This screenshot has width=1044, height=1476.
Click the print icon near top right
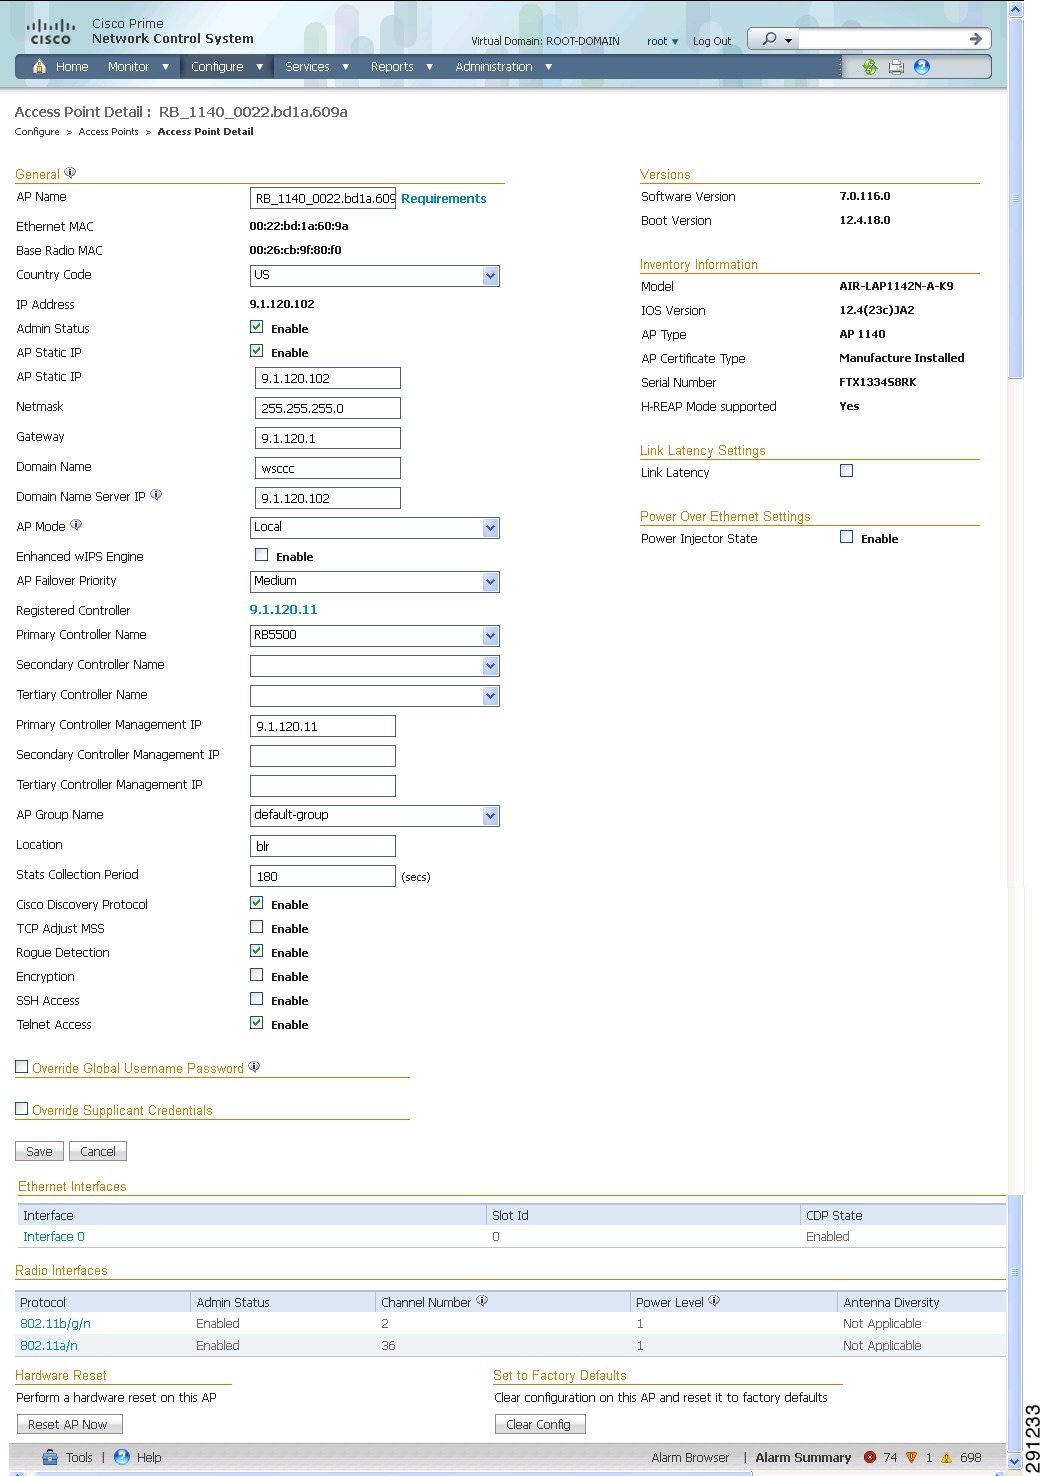(x=895, y=67)
